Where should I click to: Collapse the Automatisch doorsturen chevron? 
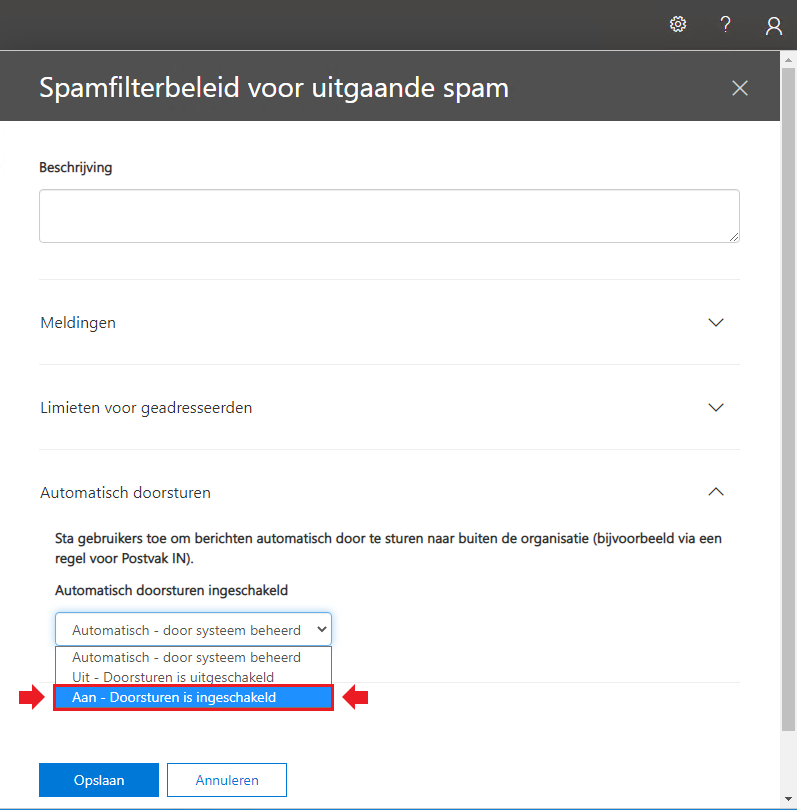click(715, 492)
